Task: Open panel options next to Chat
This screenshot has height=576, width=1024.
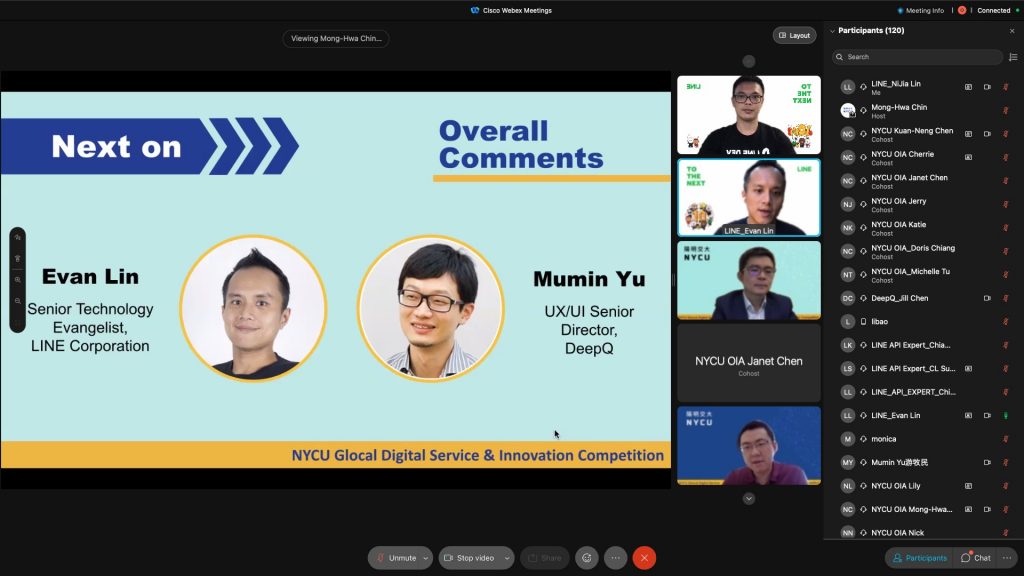Action: pos(1007,558)
